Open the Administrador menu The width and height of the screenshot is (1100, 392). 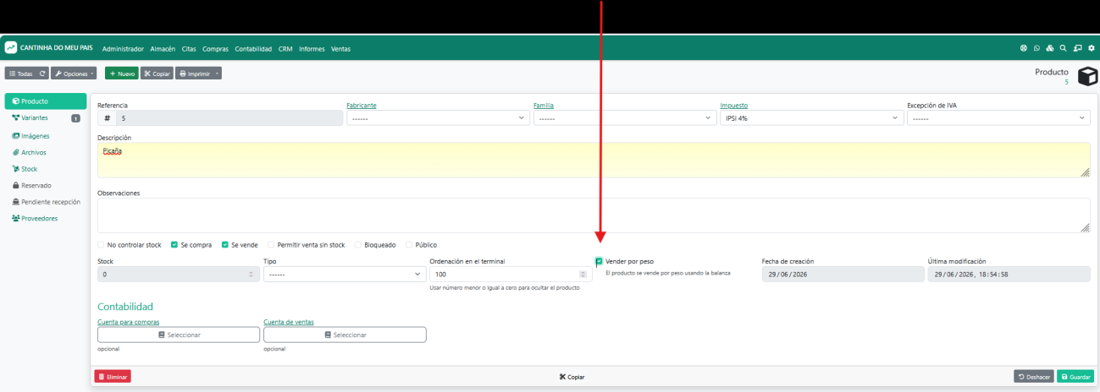tap(123, 49)
